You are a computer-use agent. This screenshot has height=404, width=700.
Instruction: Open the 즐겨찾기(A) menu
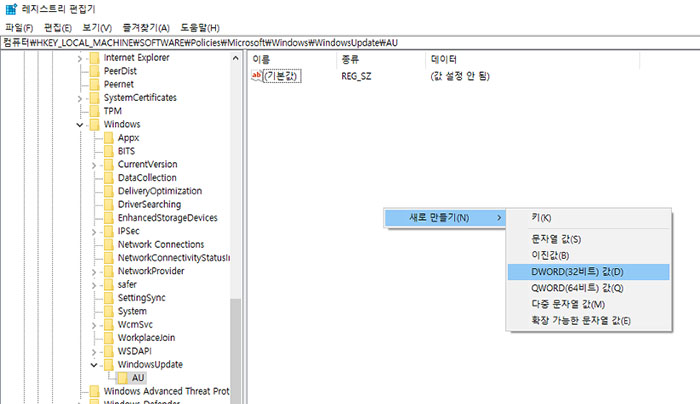148,27
